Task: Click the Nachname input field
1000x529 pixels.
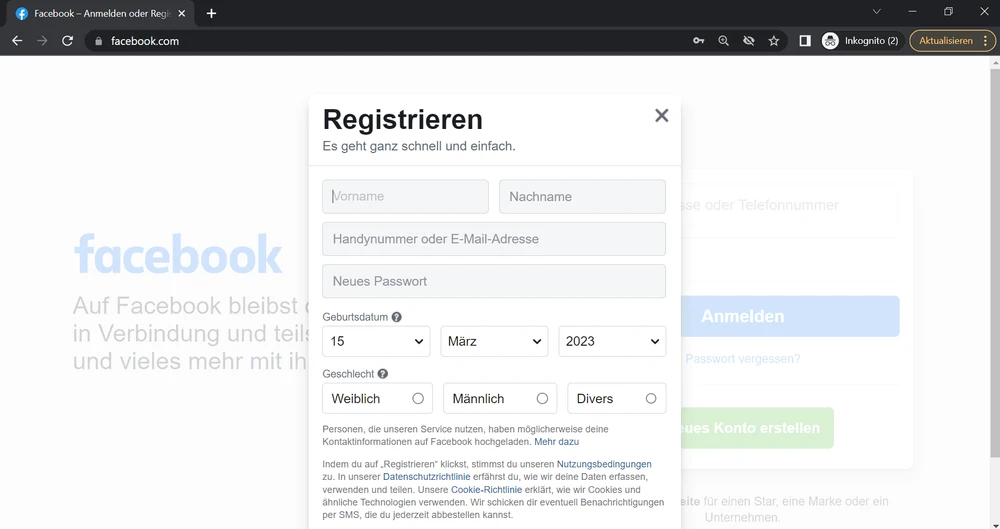Action: [x=582, y=197]
